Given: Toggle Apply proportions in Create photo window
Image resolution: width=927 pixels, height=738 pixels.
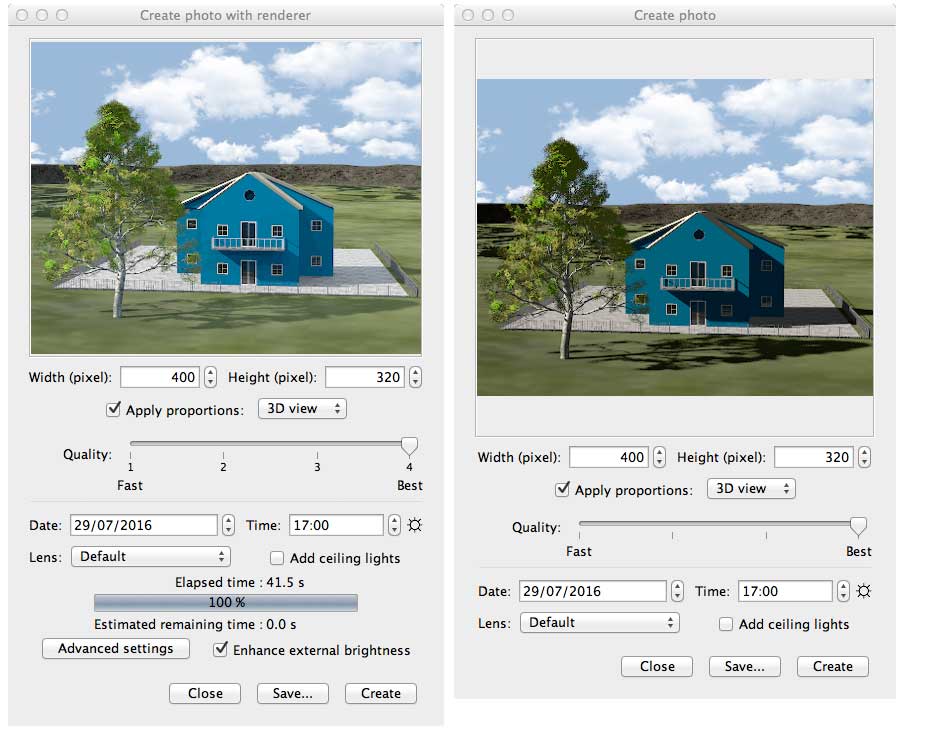Looking at the screenshot, I should (562, 490).
